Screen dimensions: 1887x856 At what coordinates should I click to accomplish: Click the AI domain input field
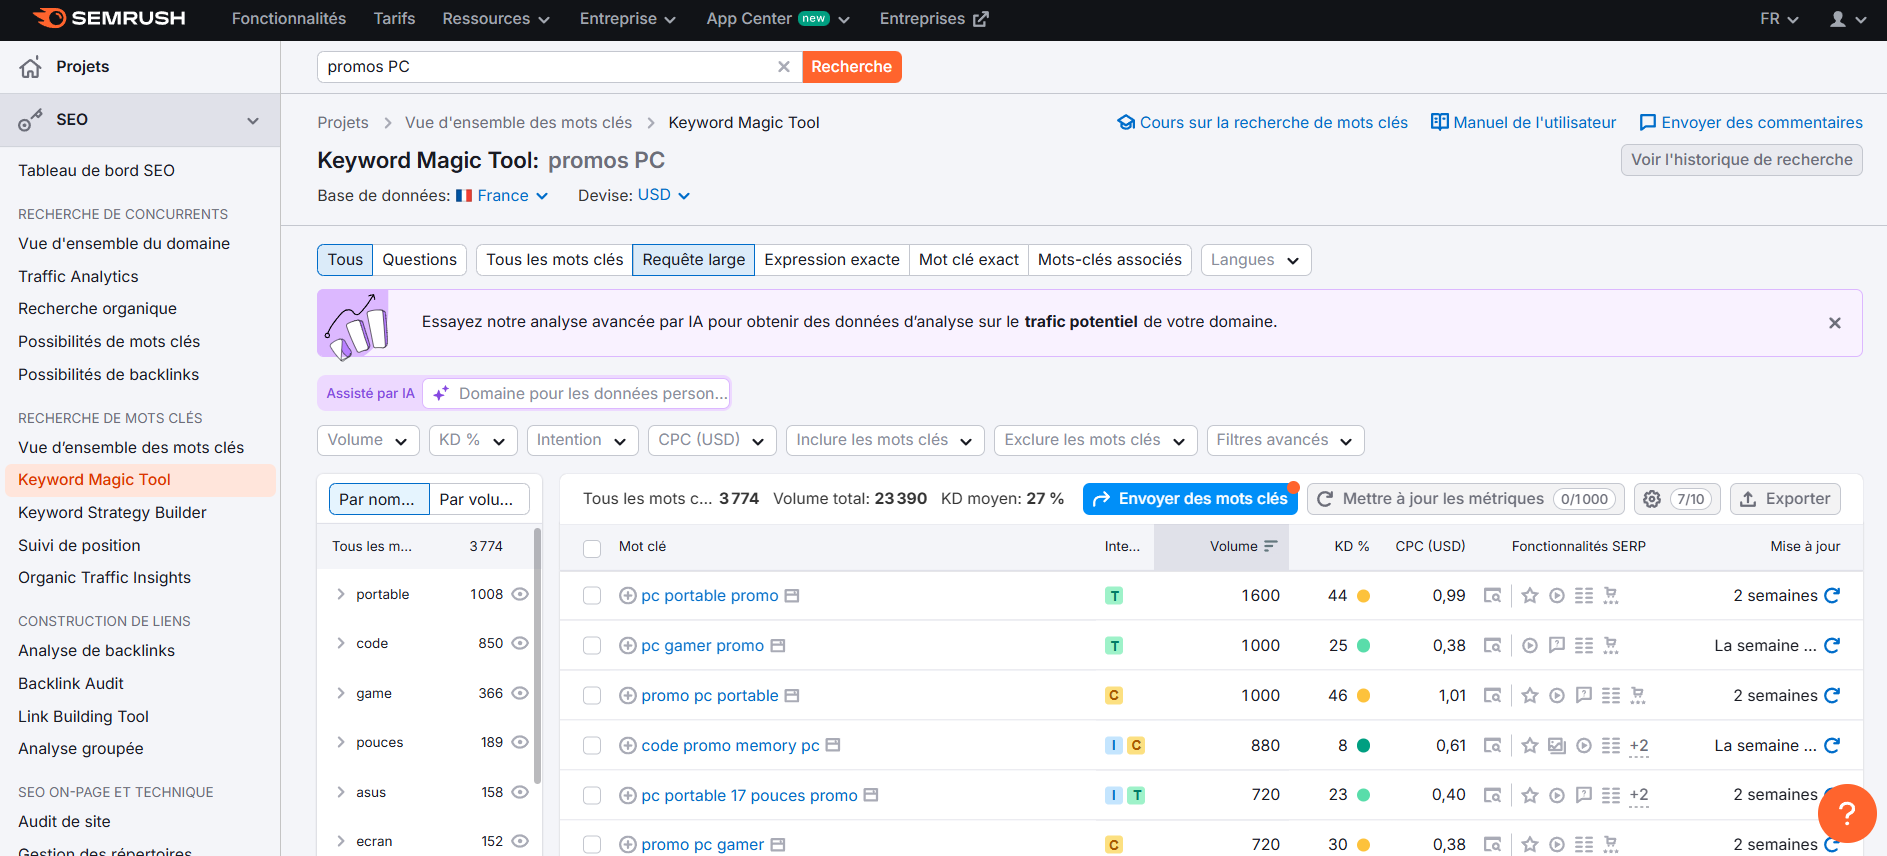tap(577, 394)
